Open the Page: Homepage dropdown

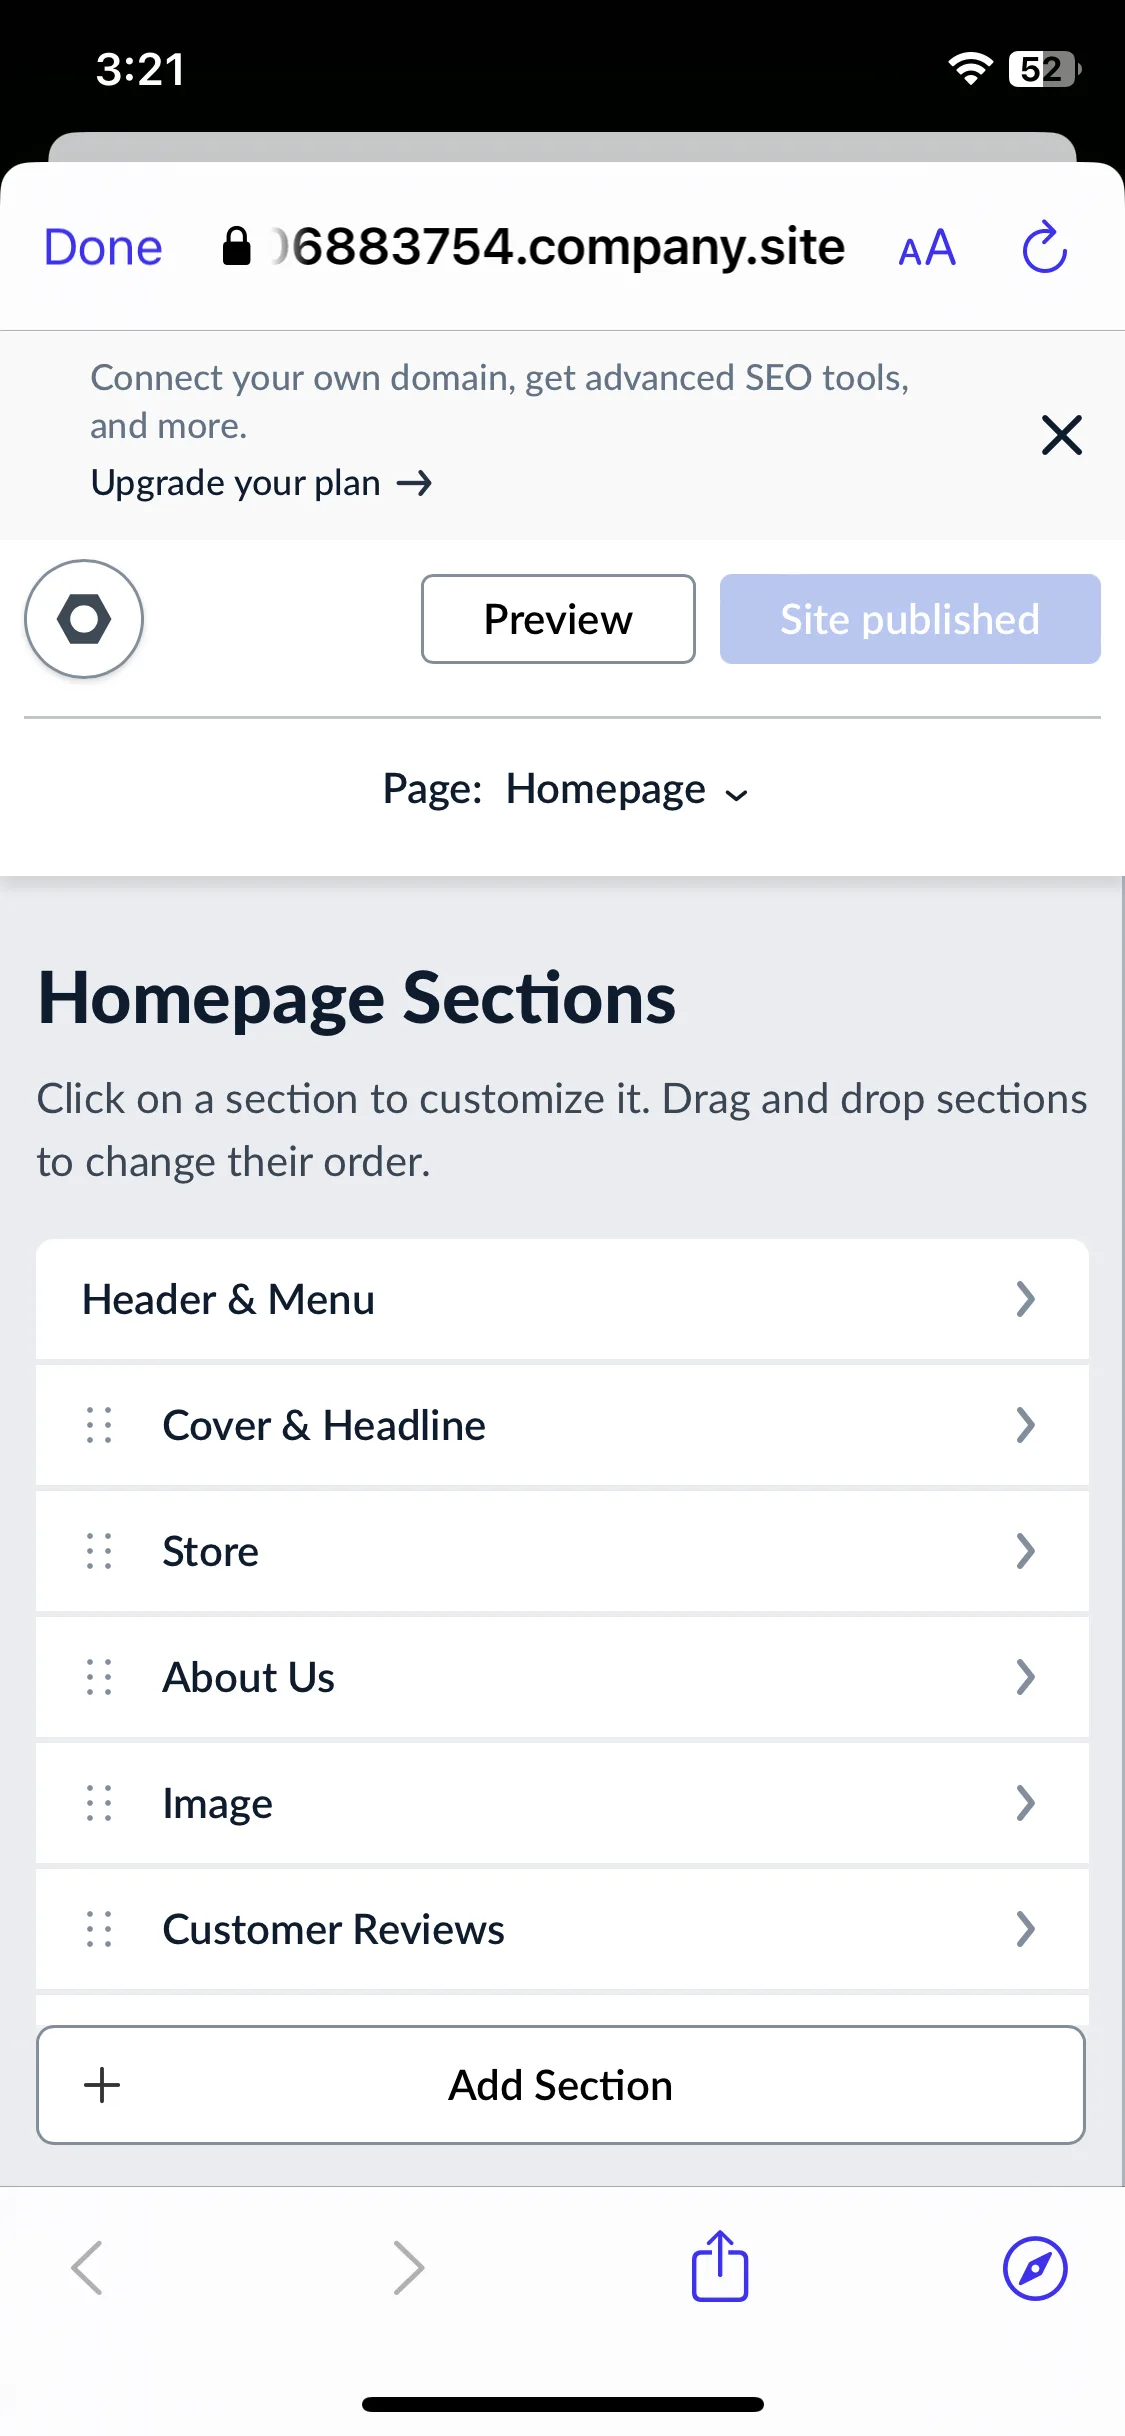565,790
